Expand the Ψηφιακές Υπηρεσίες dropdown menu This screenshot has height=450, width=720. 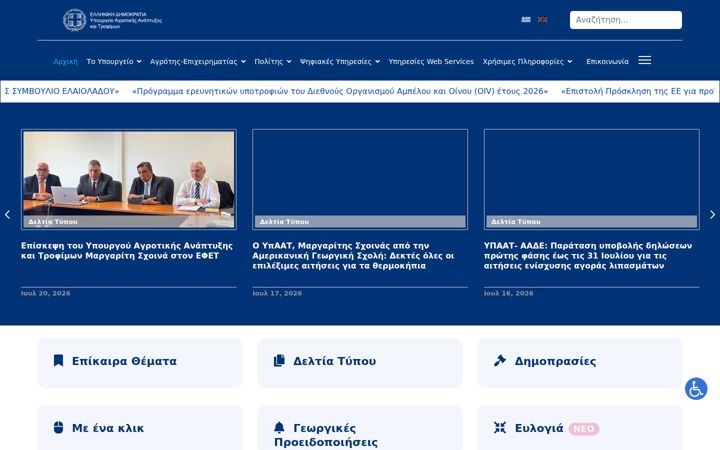click(x=340, y=62)
